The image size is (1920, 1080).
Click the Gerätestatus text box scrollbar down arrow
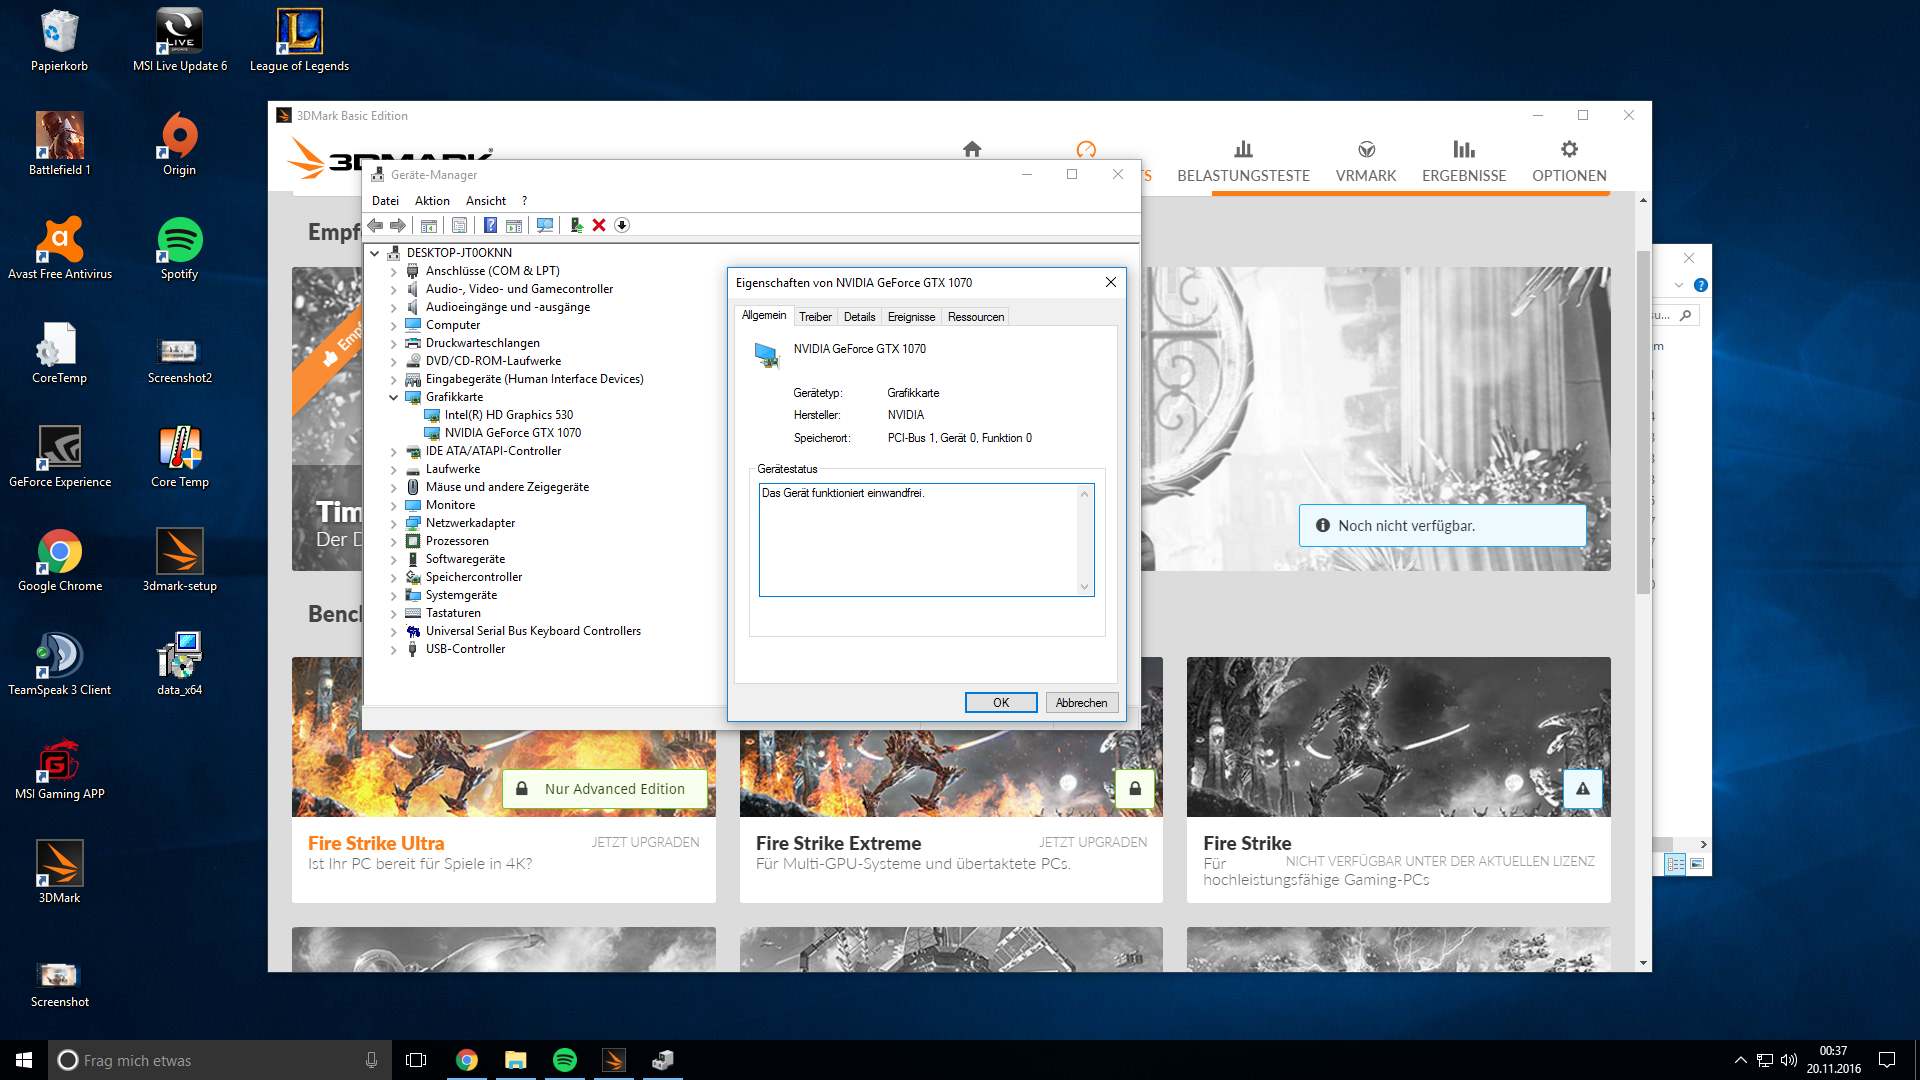(x=1085, y=587)
